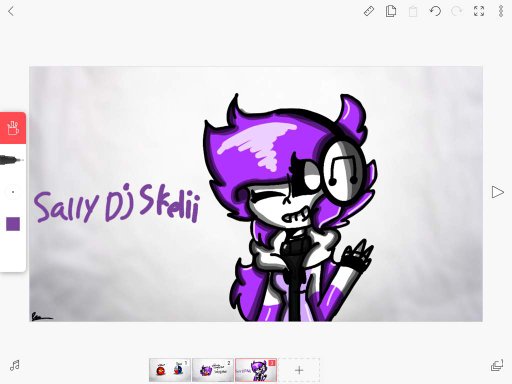512x384 pixels.
Task: Select frame 1 thumbnail
Action: [170, 370]
